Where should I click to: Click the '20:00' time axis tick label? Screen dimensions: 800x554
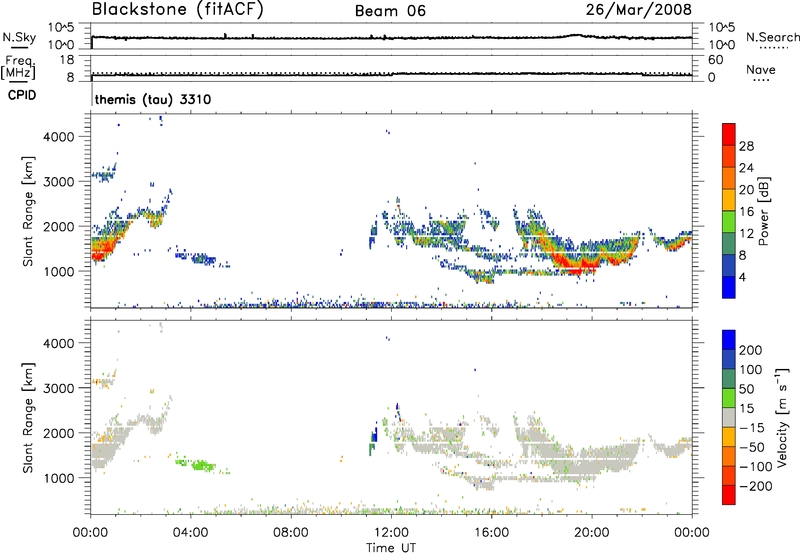(591, 533)
